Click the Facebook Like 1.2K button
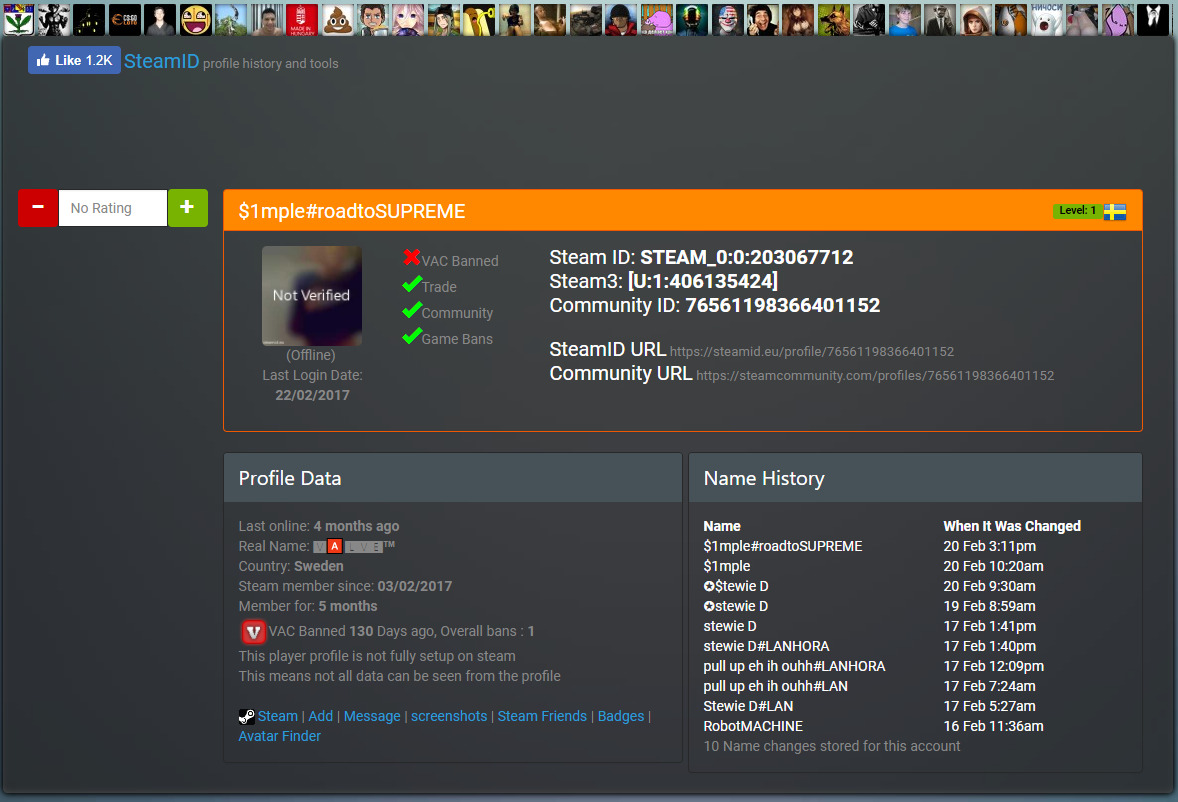Viewport: 1178px width, 802px height. click(x=74, y=60)
